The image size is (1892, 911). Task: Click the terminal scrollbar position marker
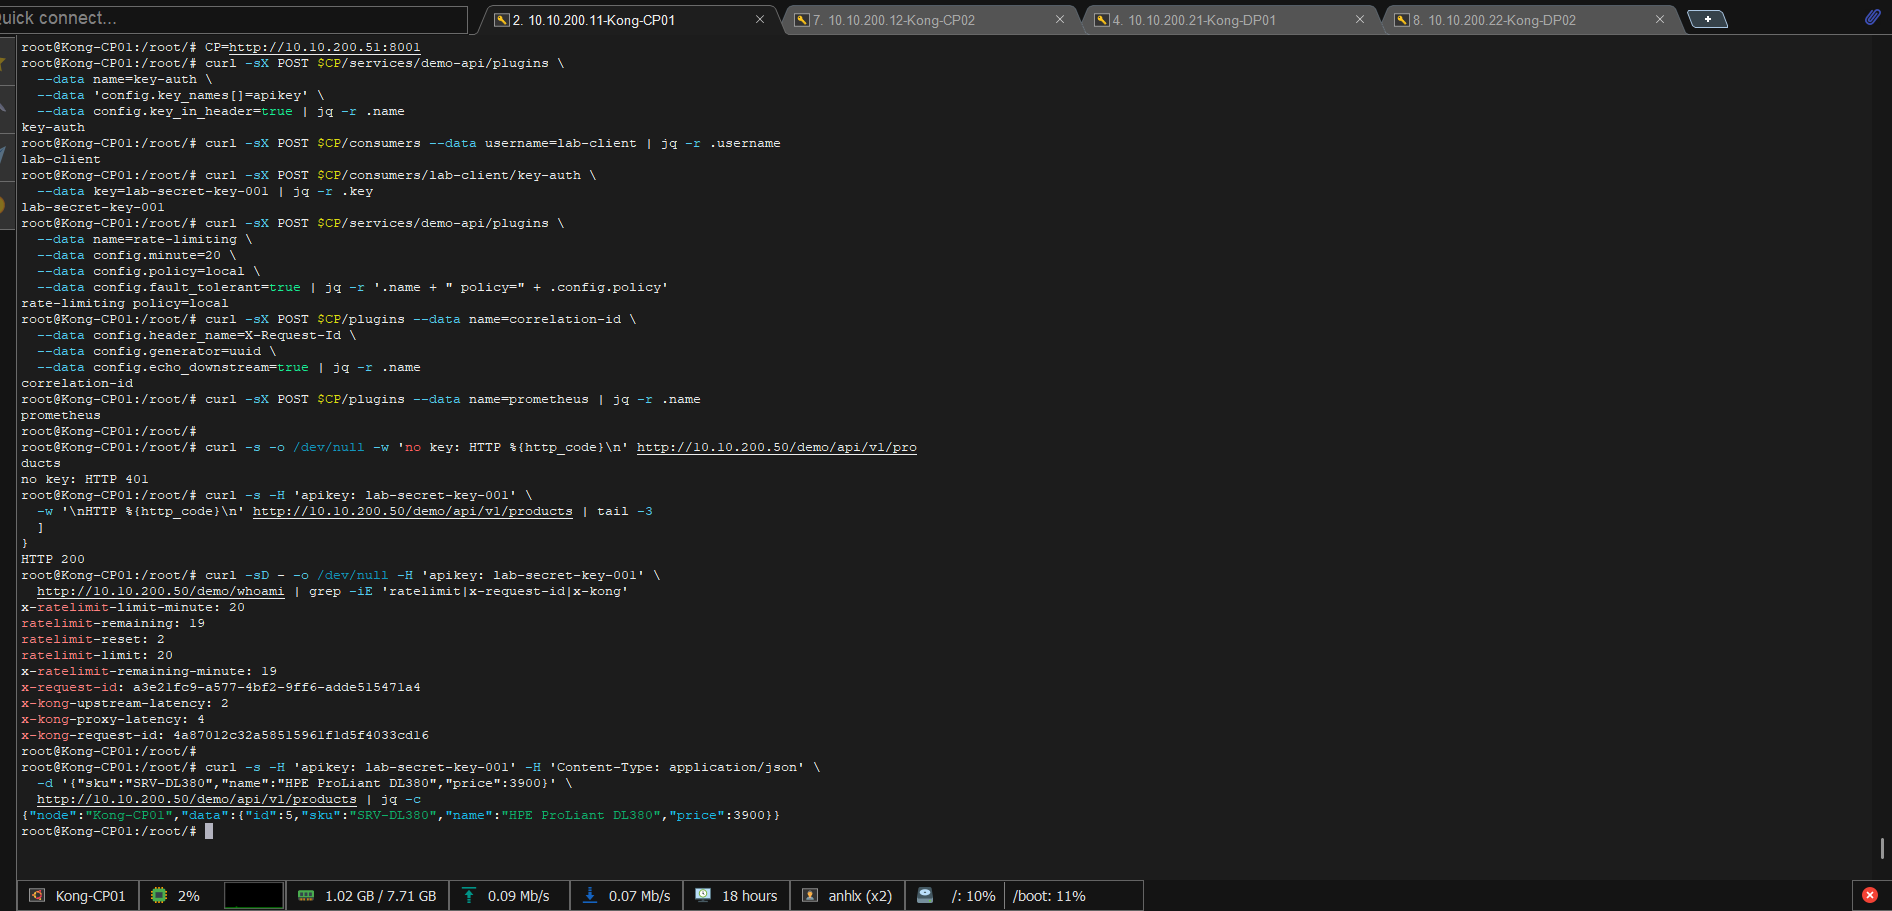click(1882, 848)
